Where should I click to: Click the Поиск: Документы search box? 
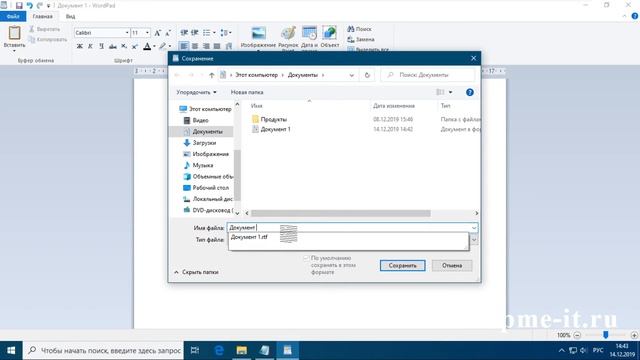click(x=428, y=75)
